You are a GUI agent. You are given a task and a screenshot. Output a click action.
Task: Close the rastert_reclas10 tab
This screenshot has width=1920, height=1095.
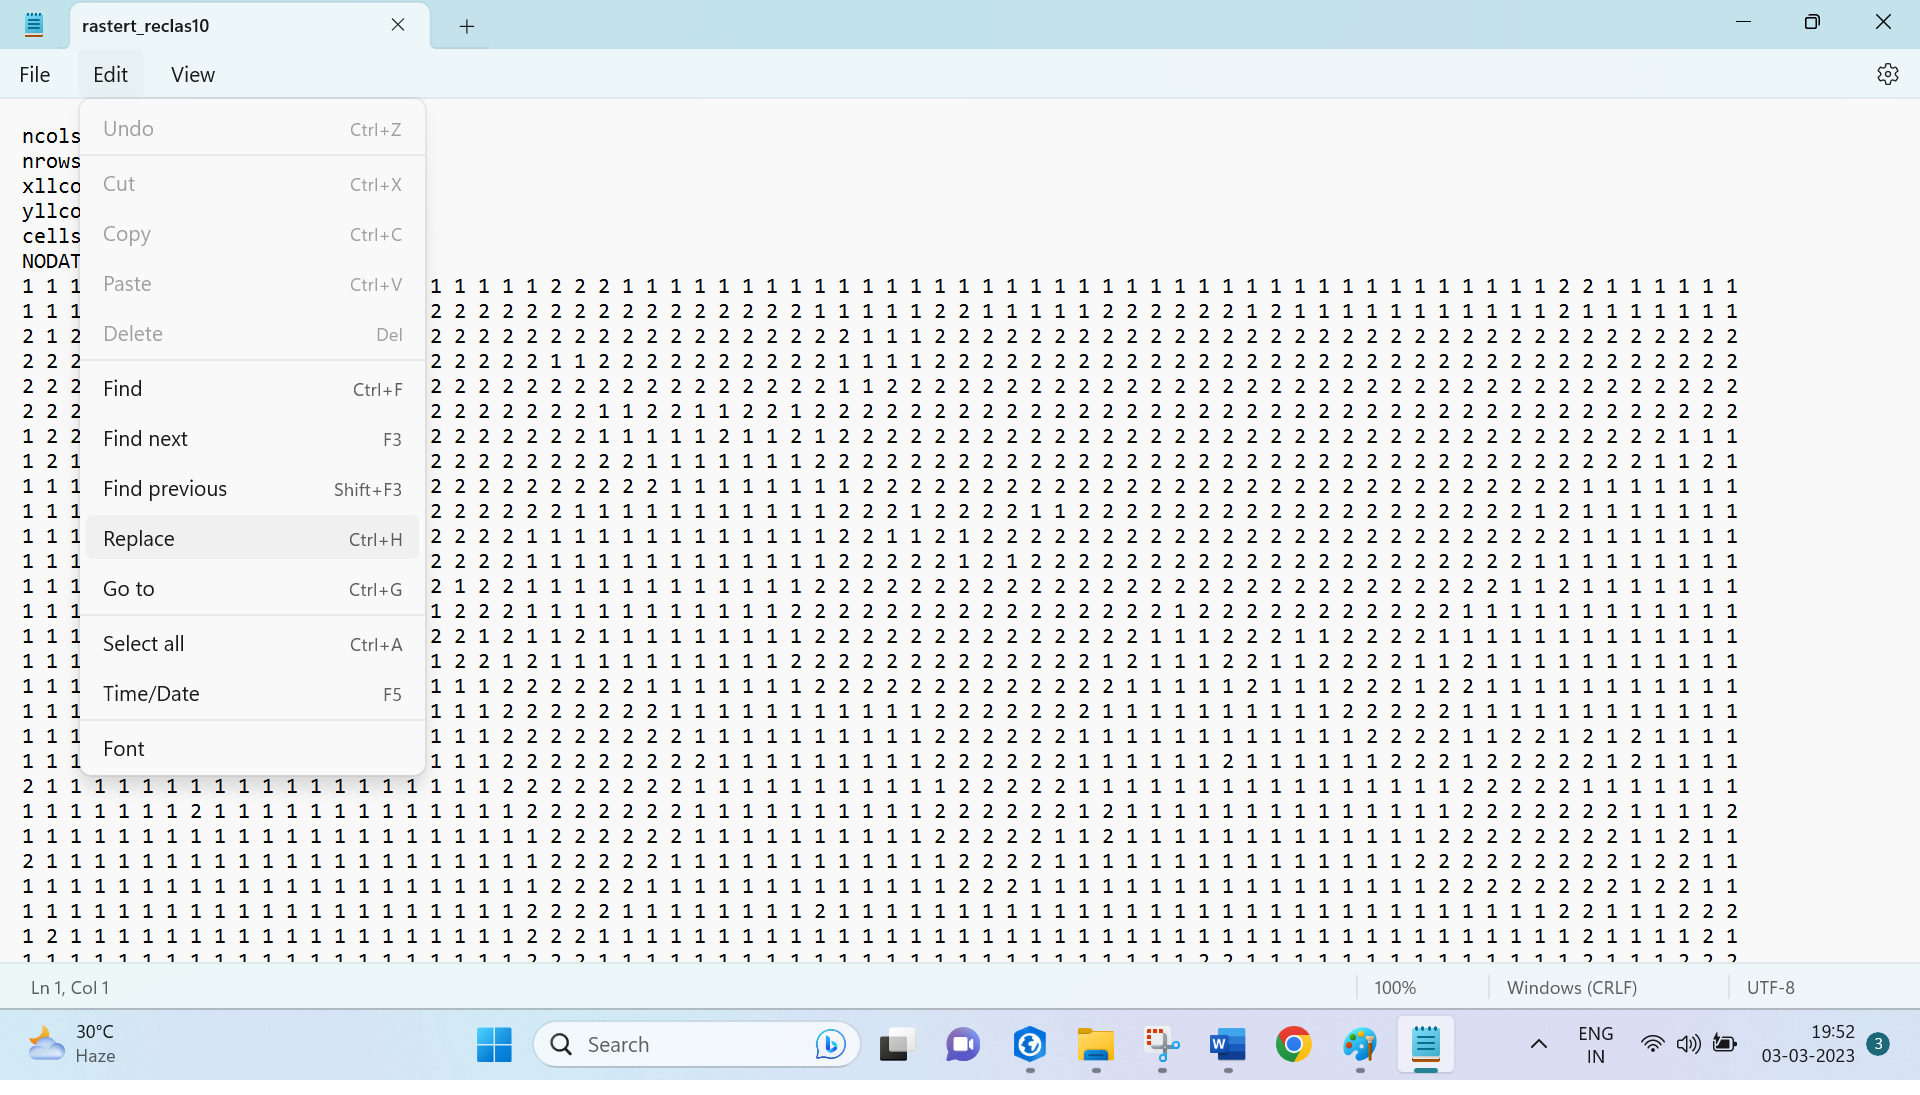tap(398, 25)
